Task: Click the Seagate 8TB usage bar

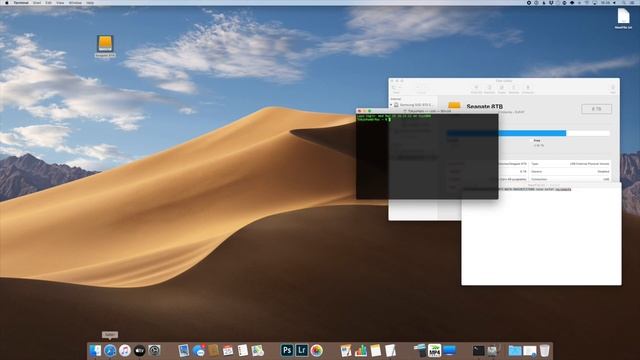Action: 528,133
